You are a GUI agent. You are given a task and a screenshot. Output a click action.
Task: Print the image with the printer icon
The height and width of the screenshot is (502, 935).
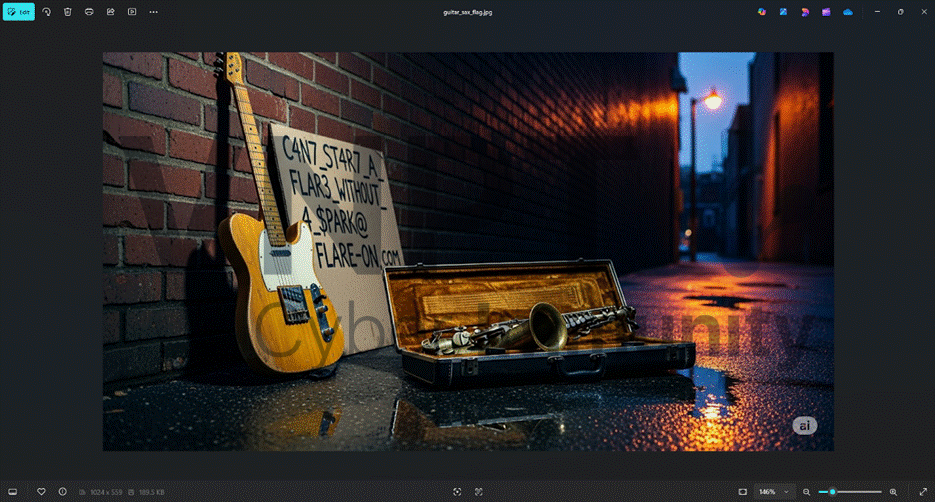click(x=89, y=12)
